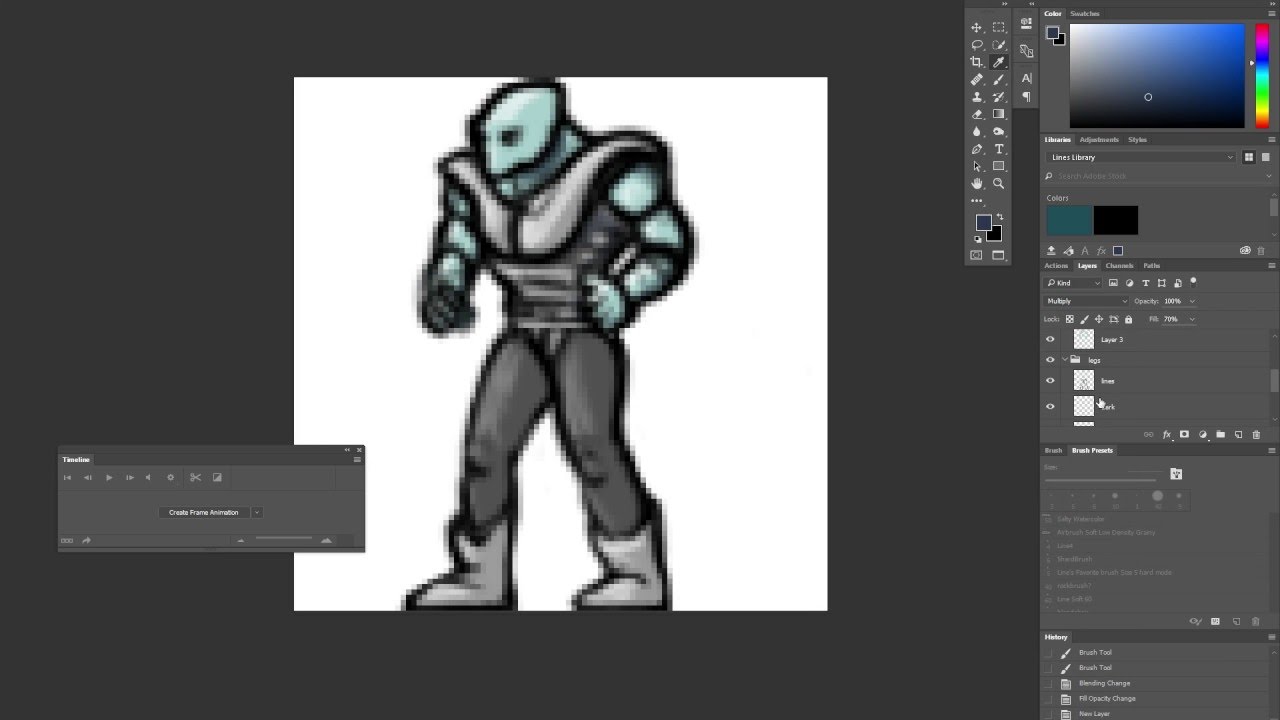The height and width of the screenshot is (720, 1280).
Task: Select the Gradient tool
Action: 998,114
